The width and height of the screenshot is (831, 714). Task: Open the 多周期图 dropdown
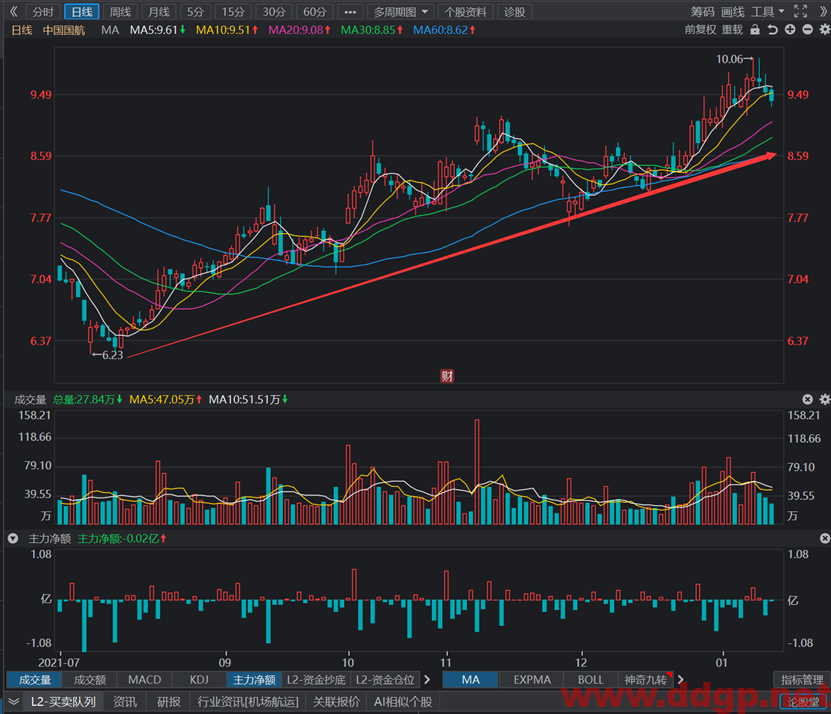point(400,12)
